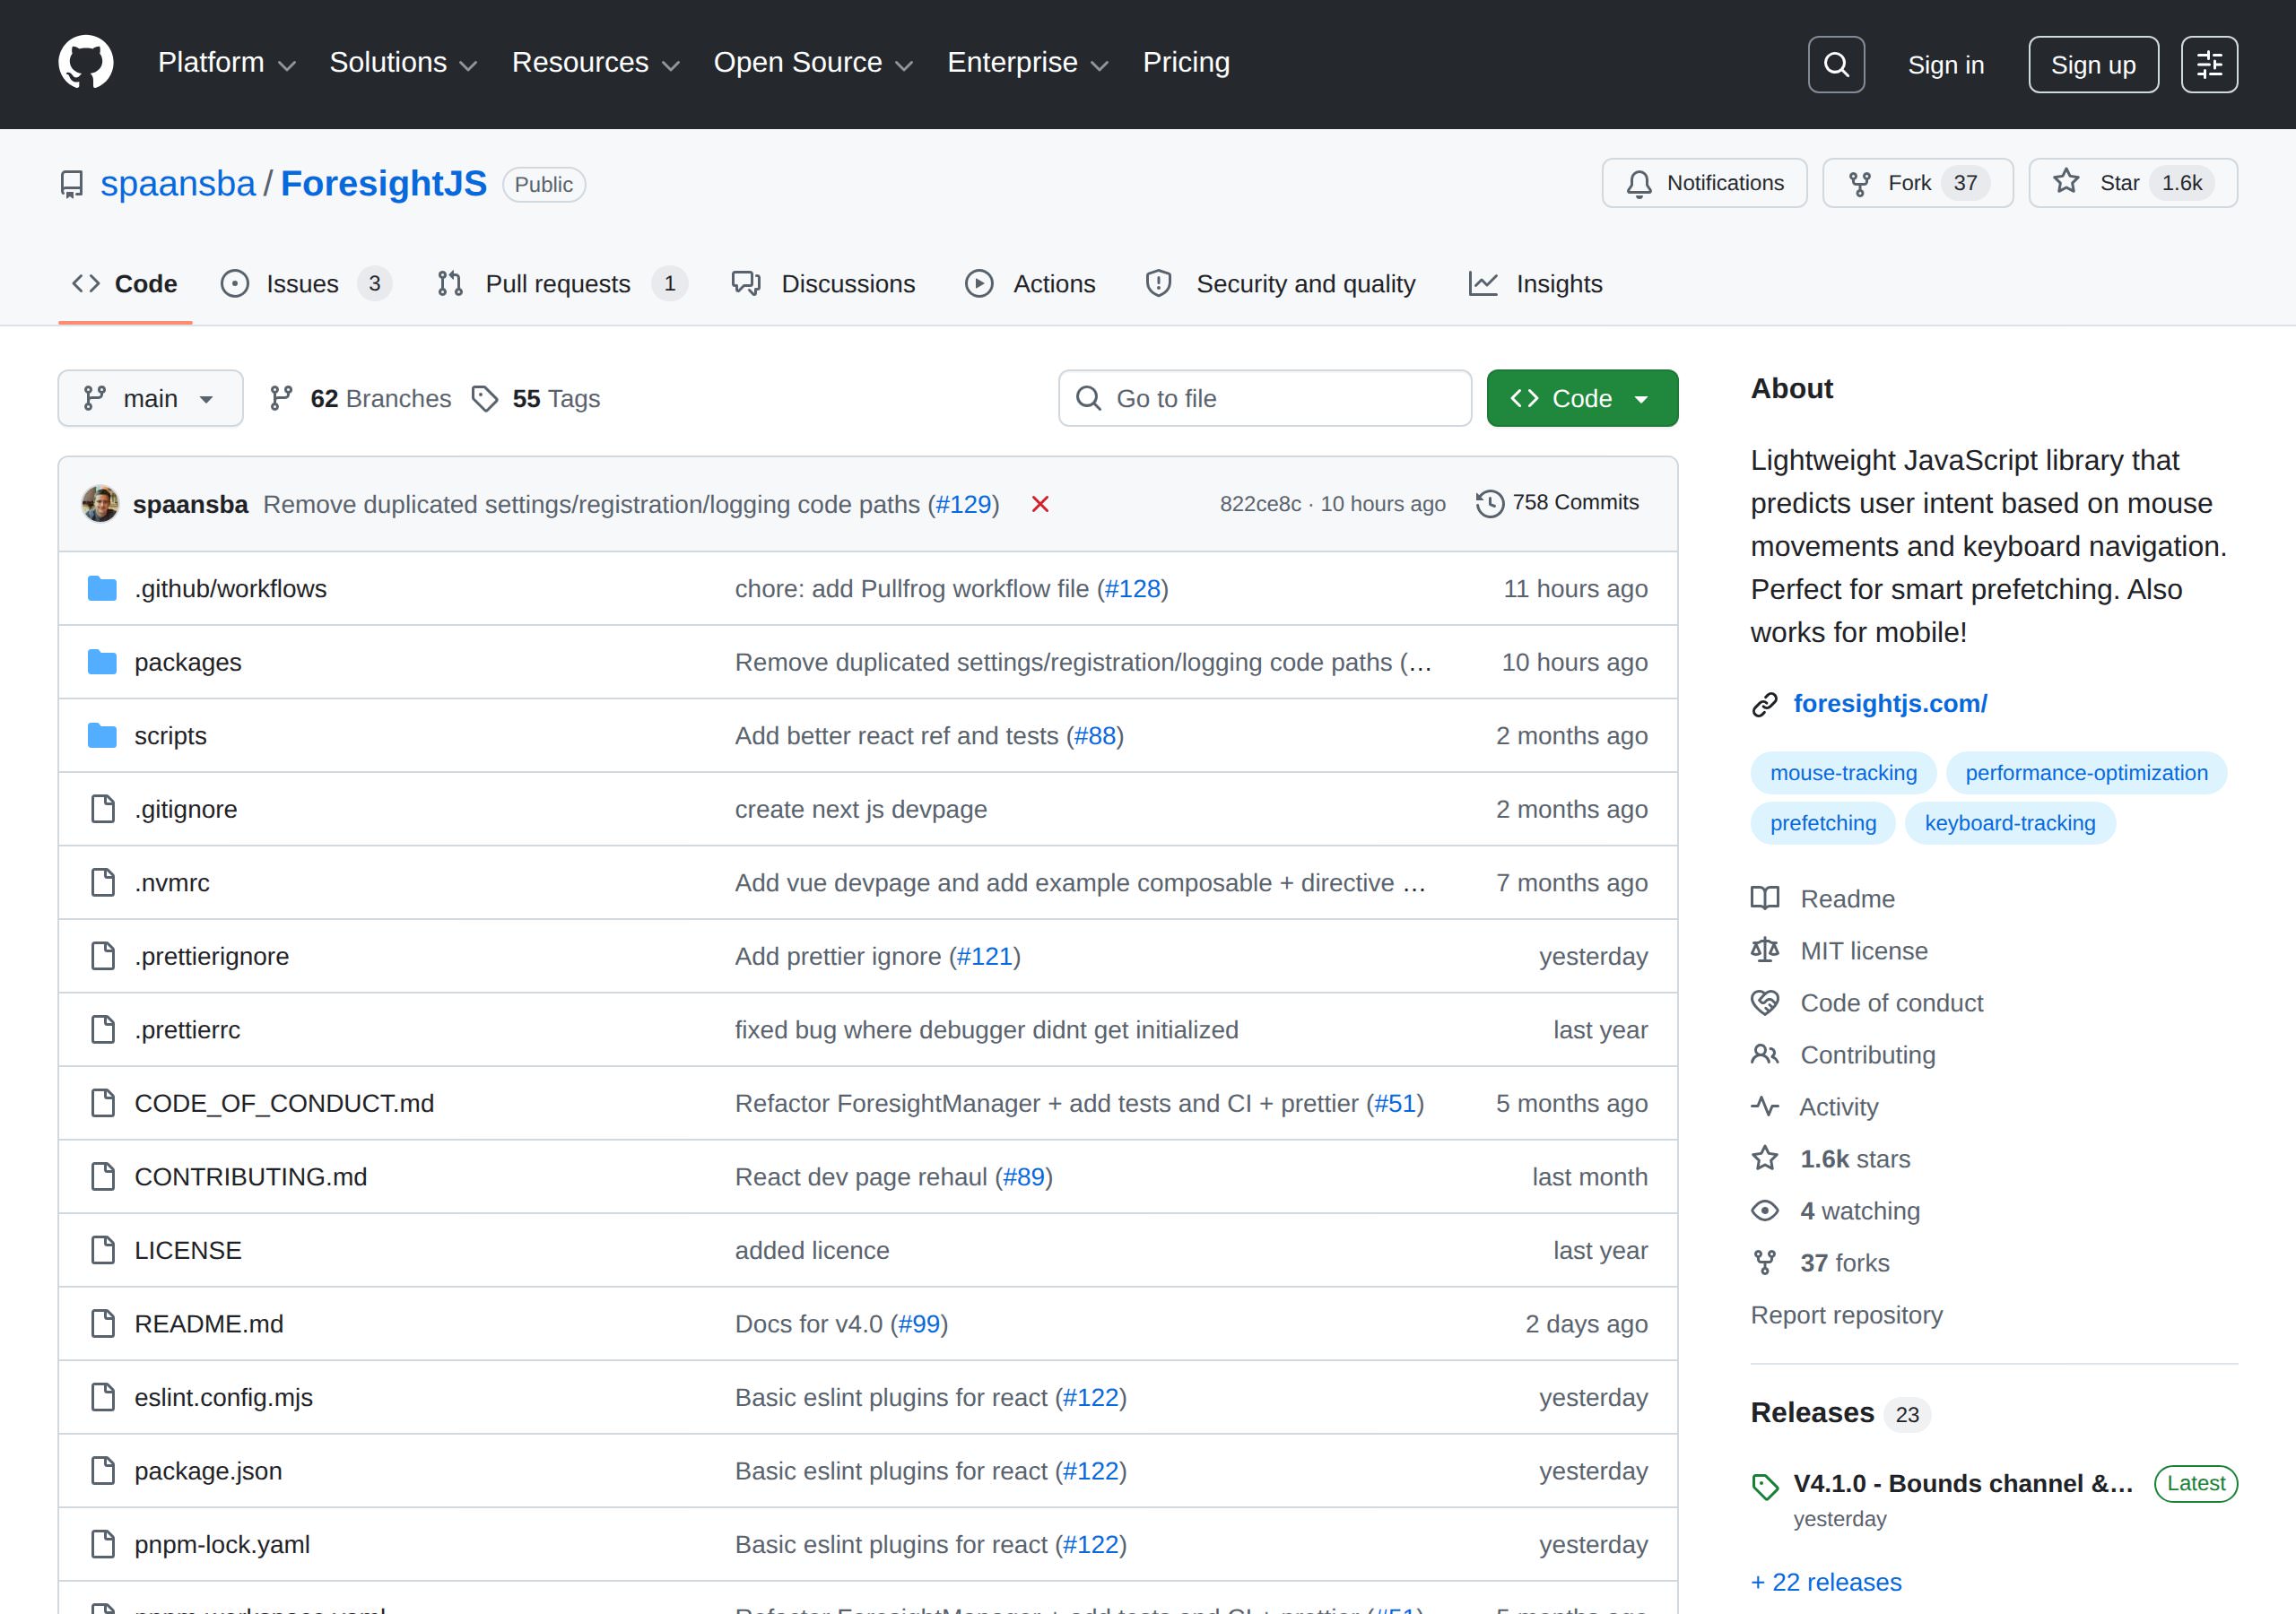
Task: Expand the Open Source menu
Action: (x=814, y=63)
